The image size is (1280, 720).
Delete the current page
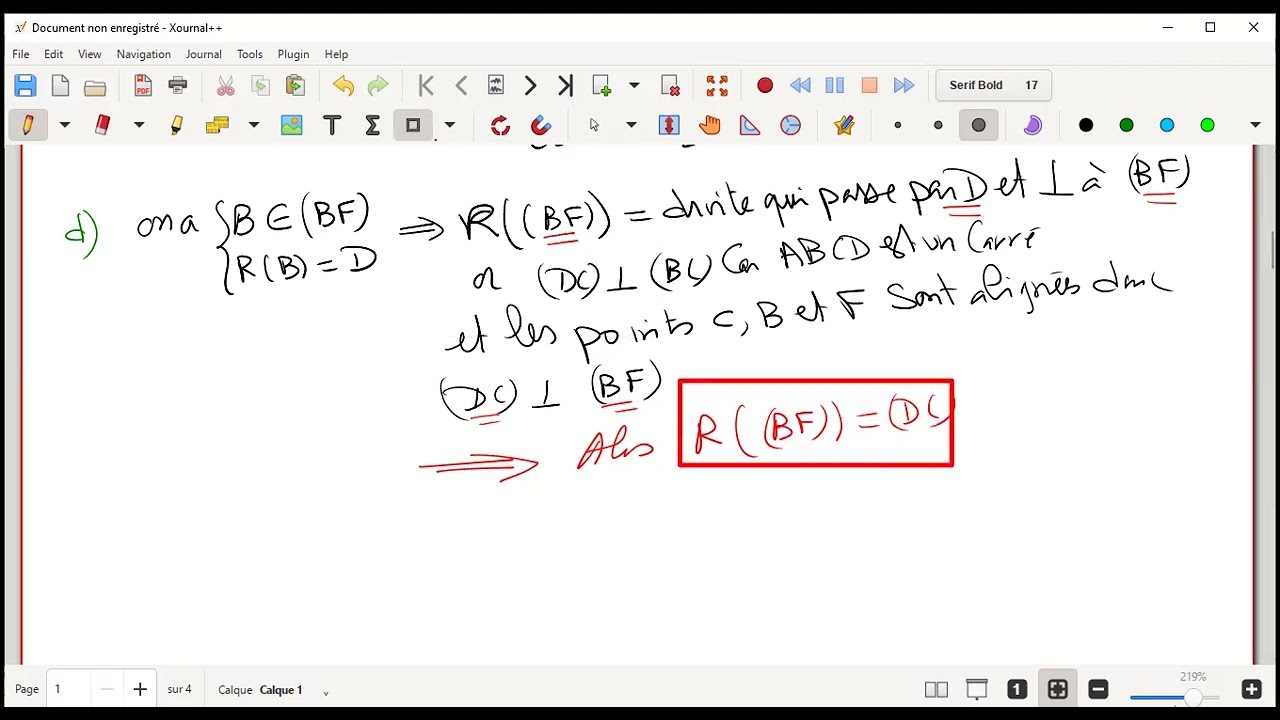670,86
